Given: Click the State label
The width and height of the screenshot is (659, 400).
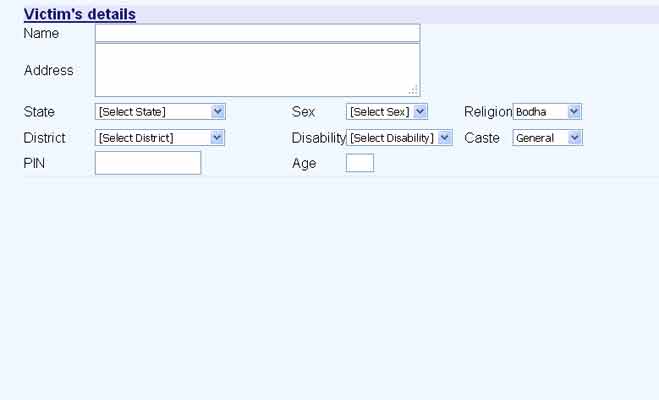Looking at the screenshot, I should tap(39, 111).
